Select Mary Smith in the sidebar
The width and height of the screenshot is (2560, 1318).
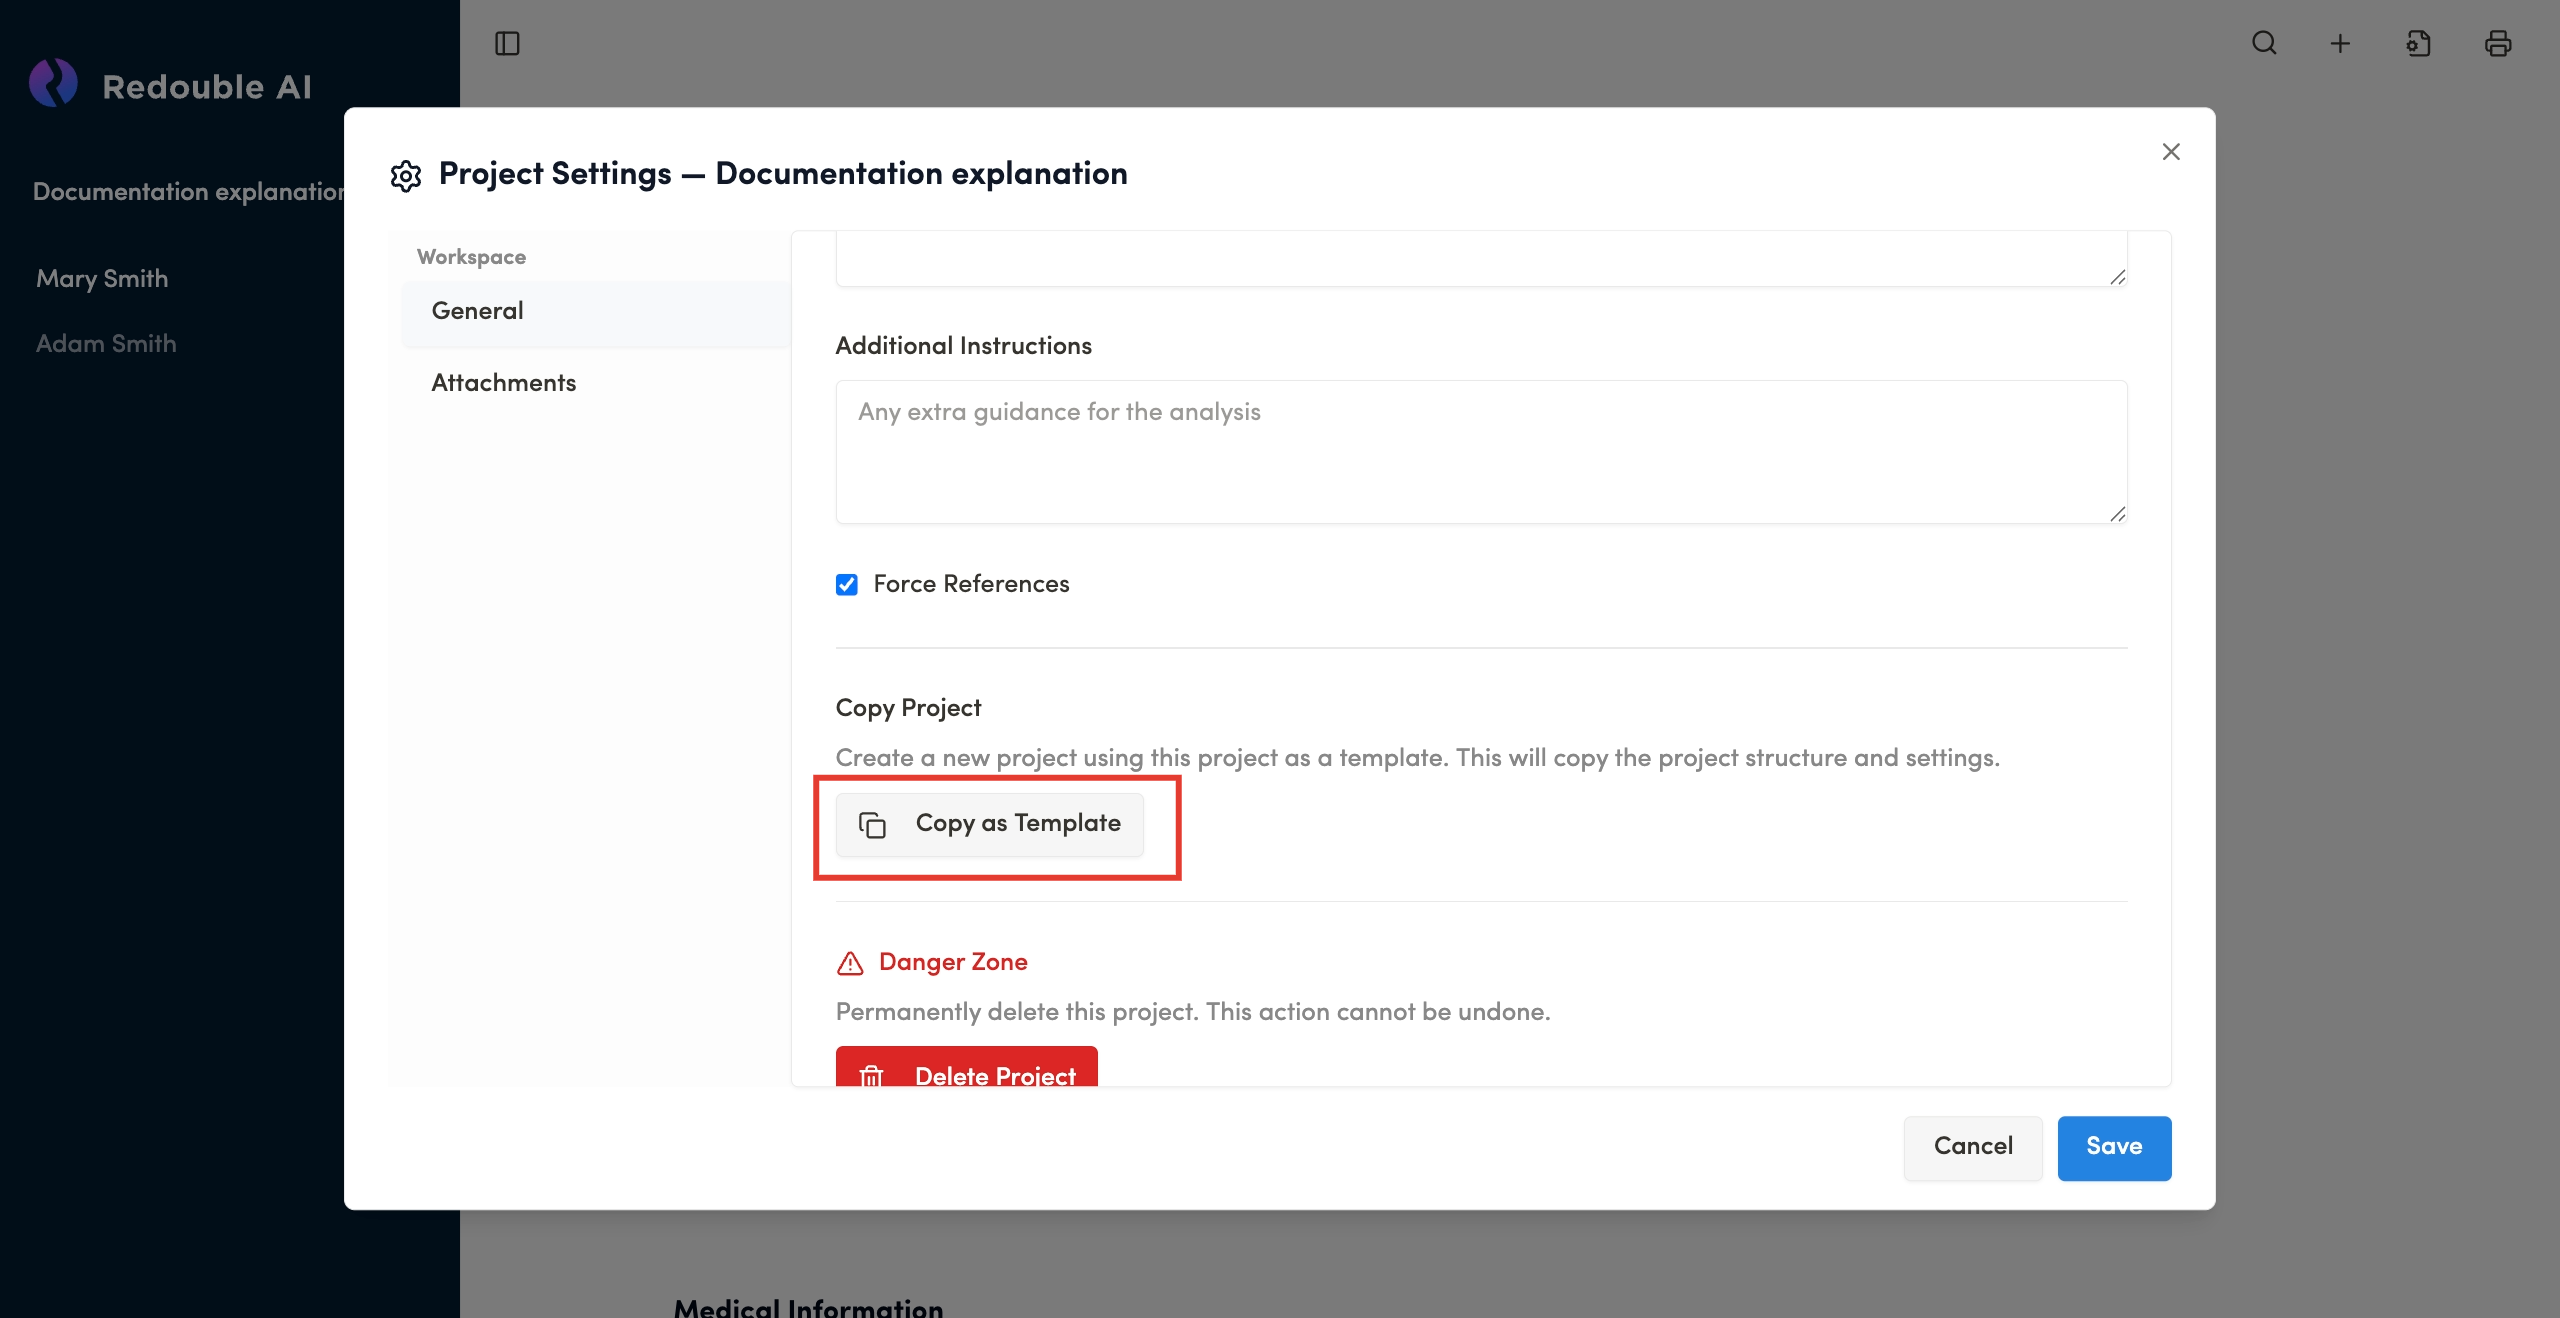point(102,279)
